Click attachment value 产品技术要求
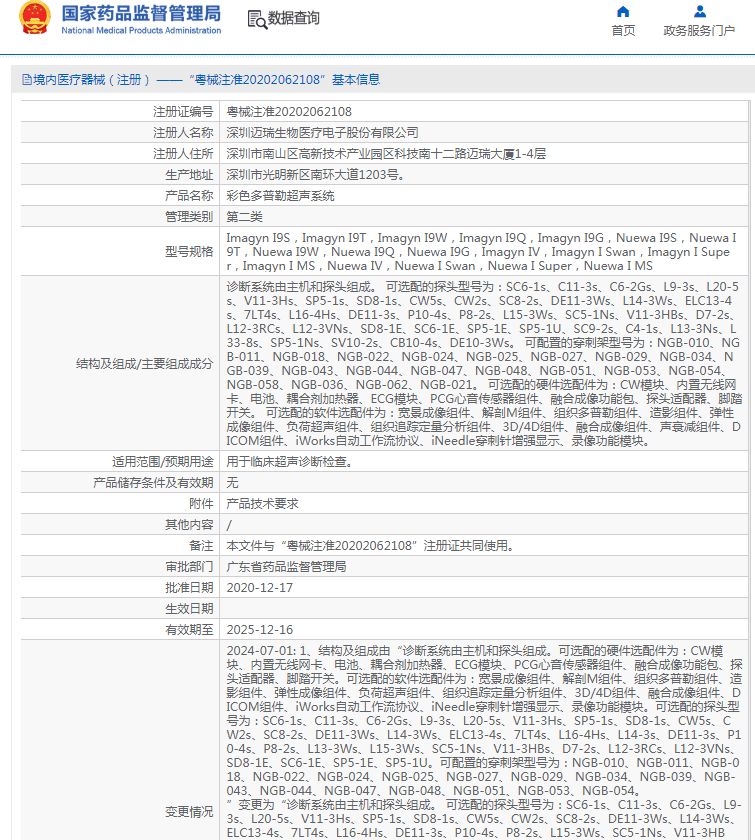Screen dimensions: 755x840 pyautogui.click(x=262, y=504)
